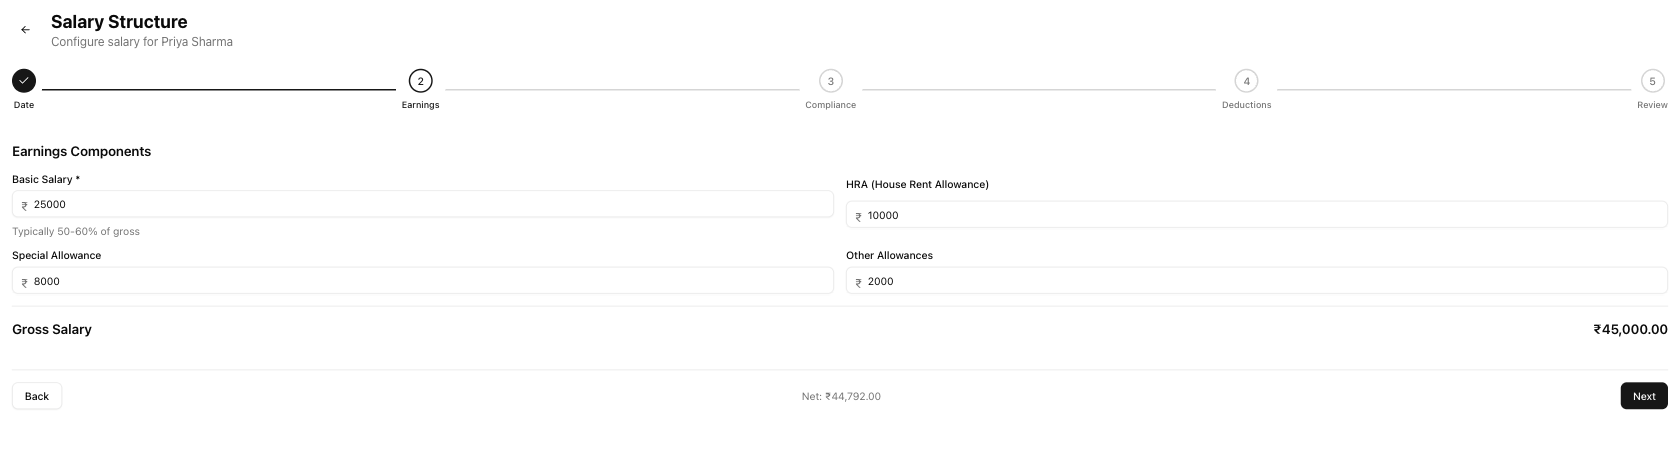The height and width of the screenshot is (470, 1680).
Task: Focus the Basic Salary input field
Action: point(430,204)
